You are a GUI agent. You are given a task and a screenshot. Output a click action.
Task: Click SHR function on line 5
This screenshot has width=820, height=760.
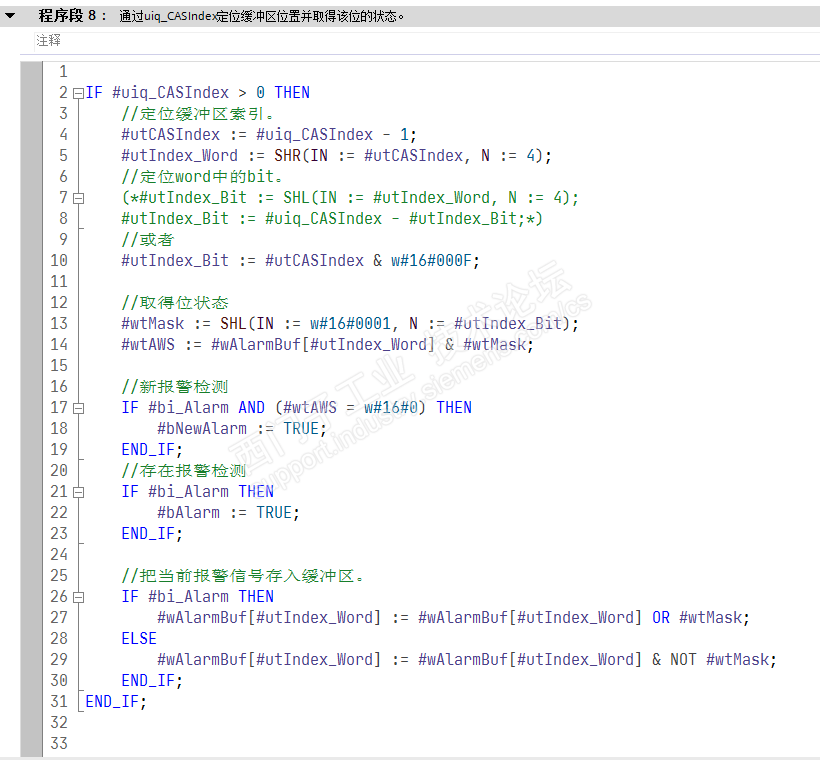[287, 156]
